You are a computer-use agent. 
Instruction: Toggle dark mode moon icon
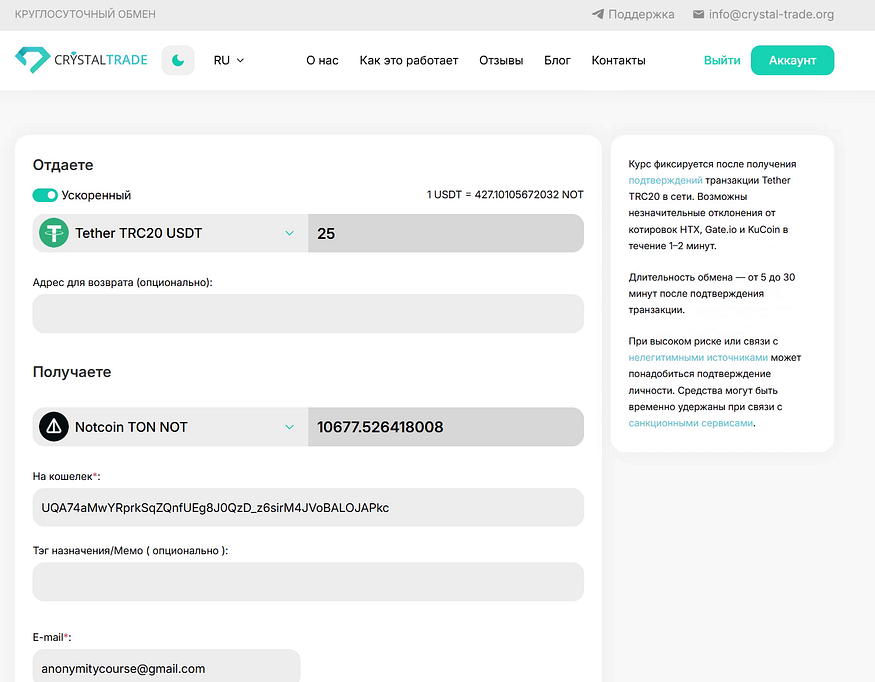(x=178, y=60)
